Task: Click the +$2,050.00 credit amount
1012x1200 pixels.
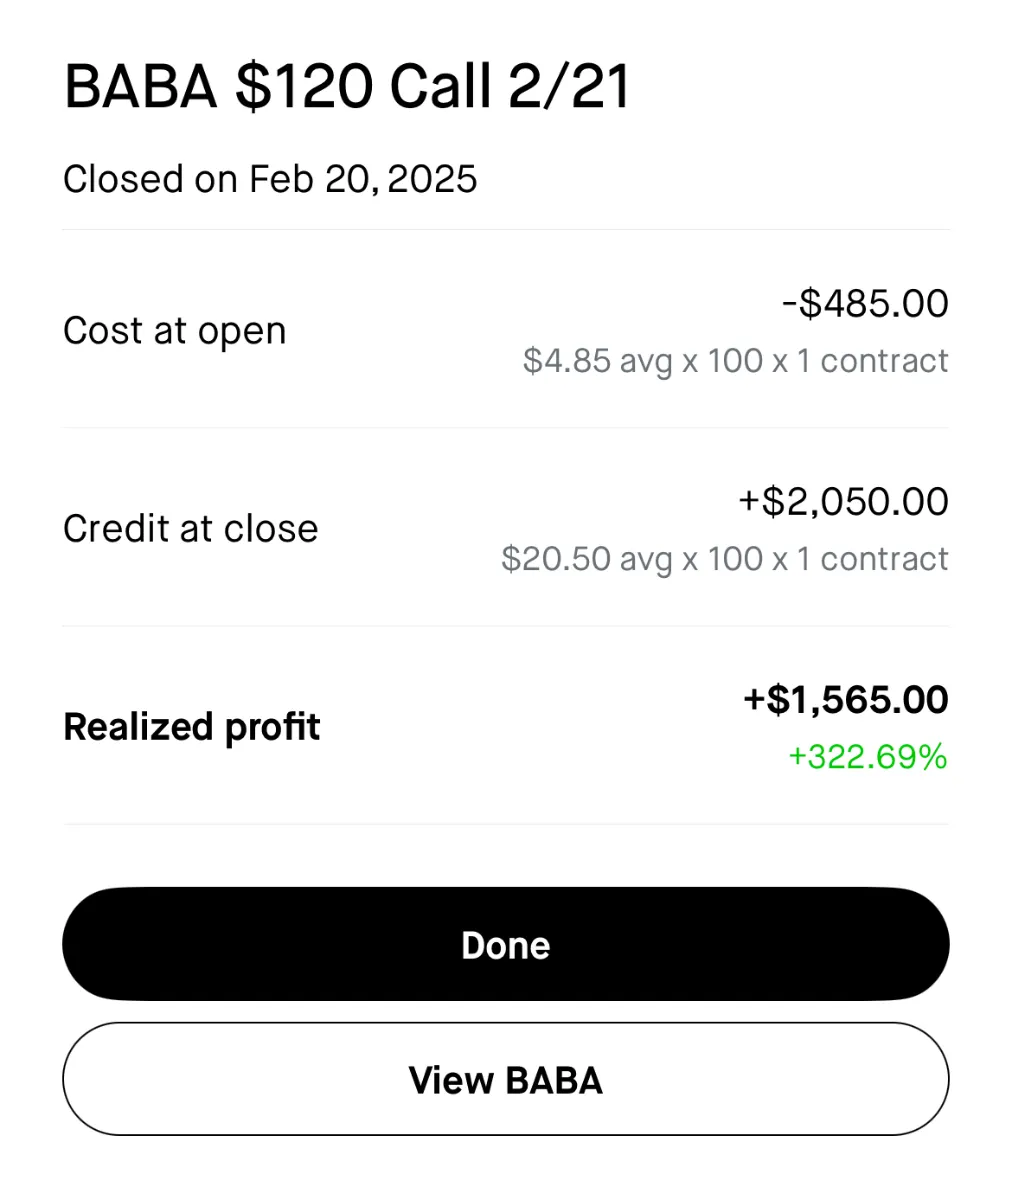Action: [843, 502]
